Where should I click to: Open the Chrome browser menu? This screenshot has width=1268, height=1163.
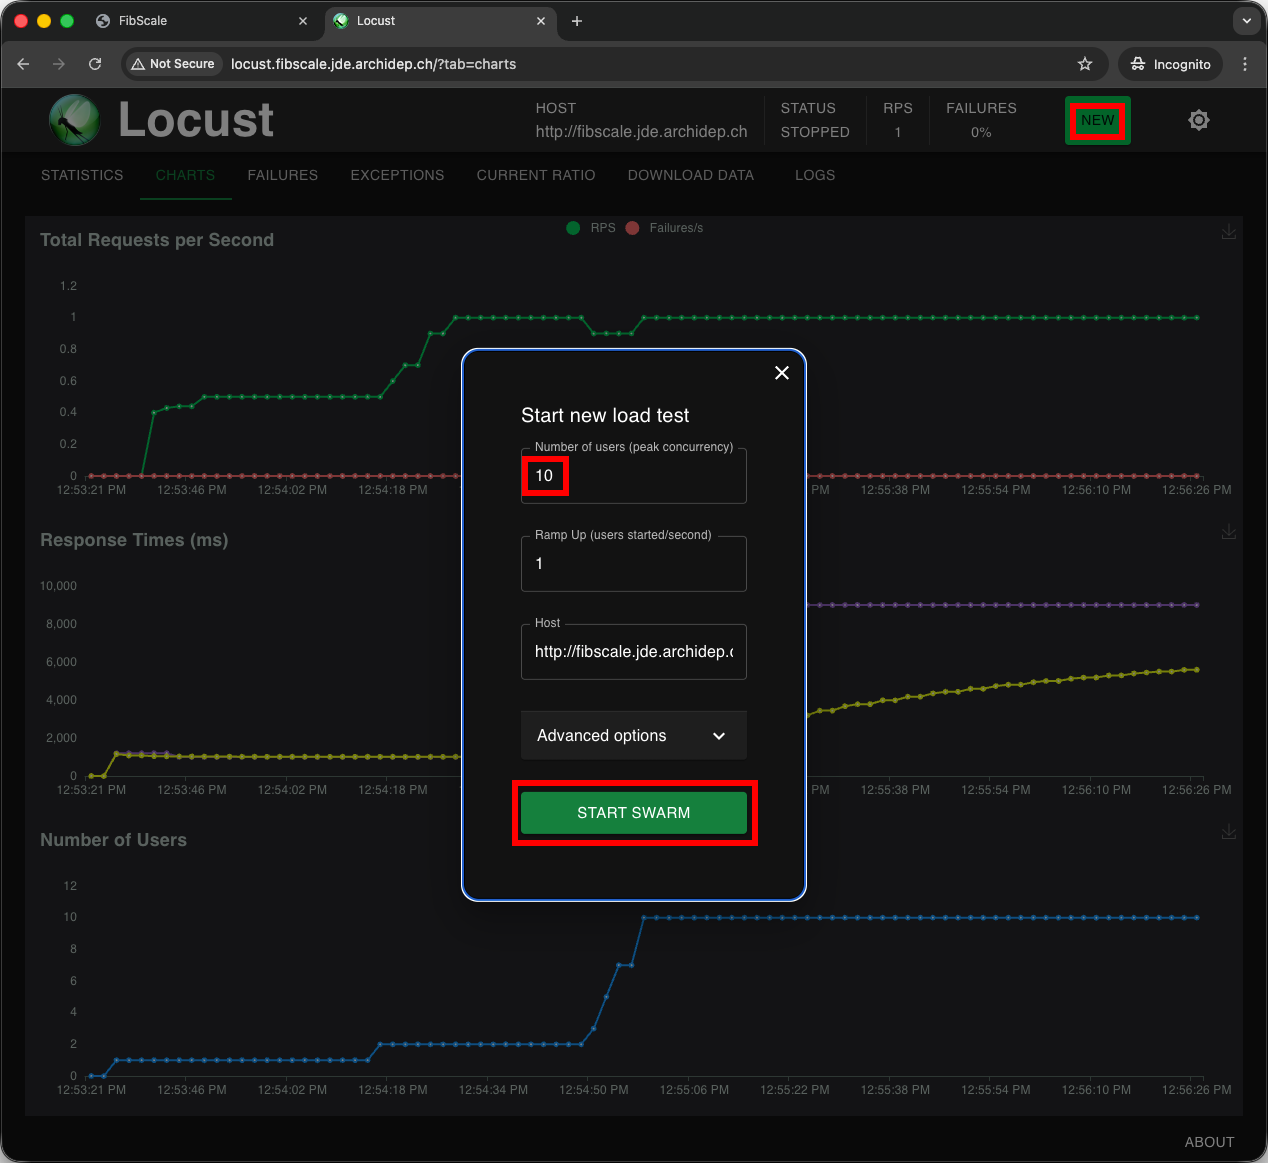[1245, 64]
